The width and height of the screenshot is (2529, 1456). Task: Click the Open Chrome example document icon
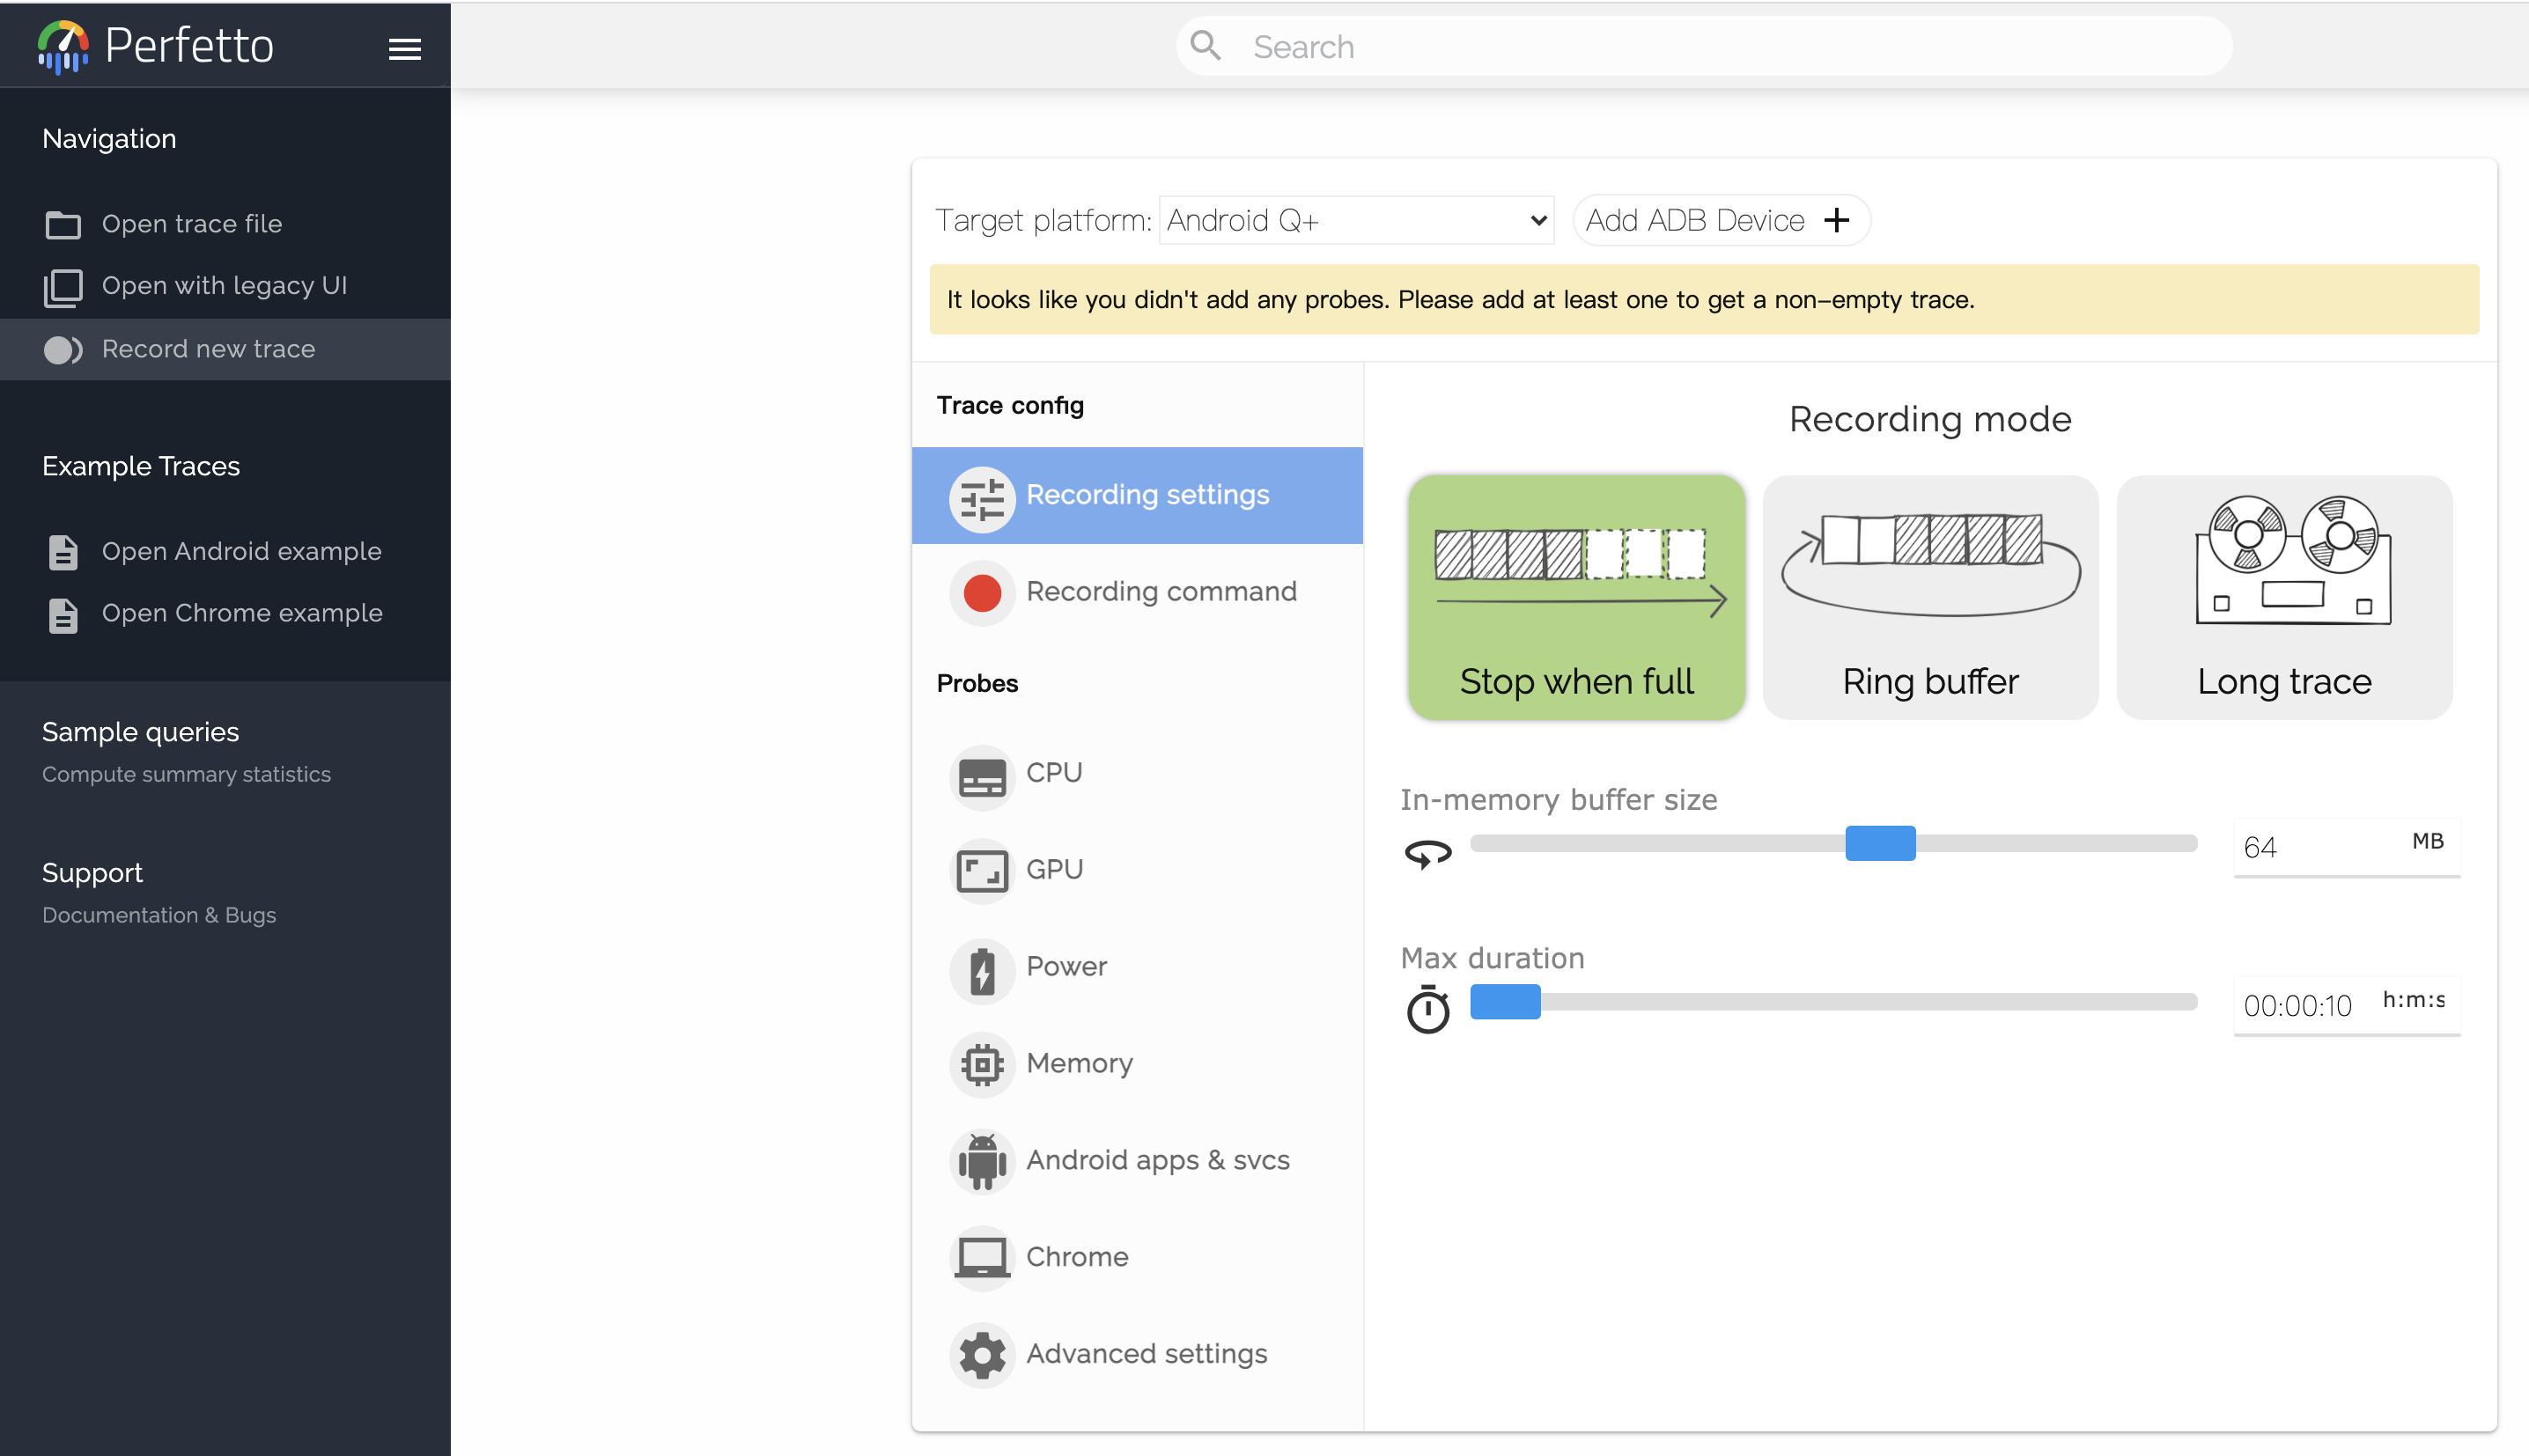63,615
